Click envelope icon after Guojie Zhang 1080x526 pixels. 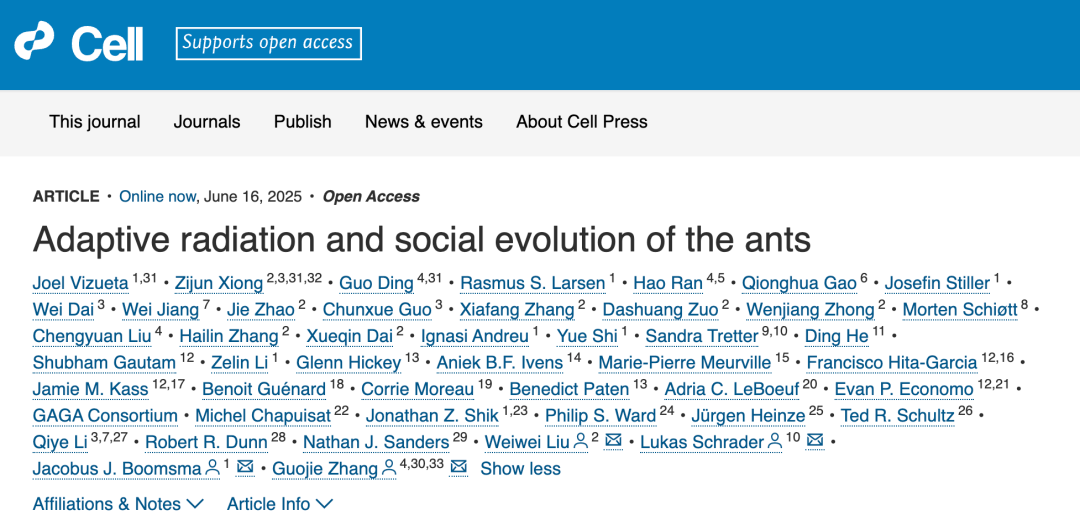pos(459,468)
